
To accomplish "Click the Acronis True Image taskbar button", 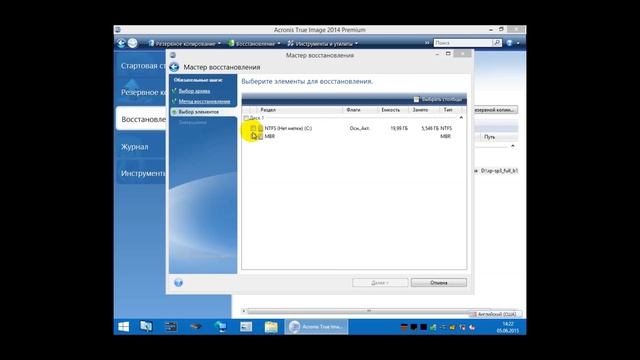I will point(316,327).
